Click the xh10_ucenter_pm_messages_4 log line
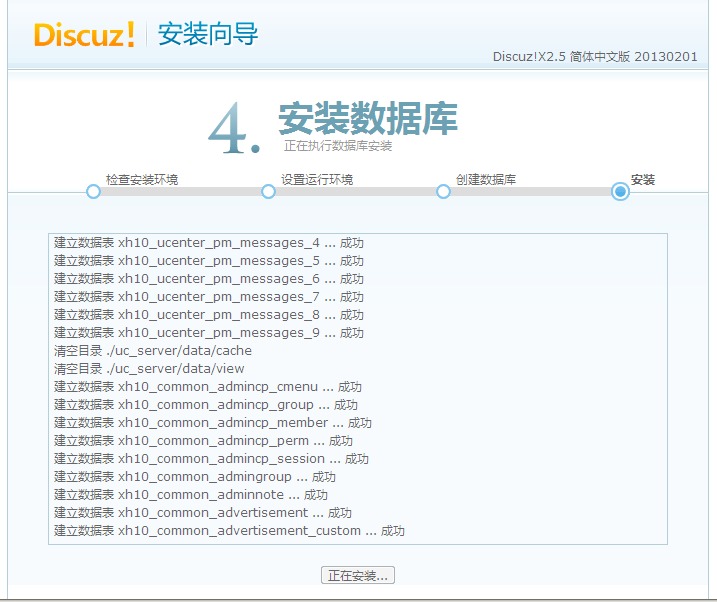Viewport: 717px width, 602px height. 209,243
